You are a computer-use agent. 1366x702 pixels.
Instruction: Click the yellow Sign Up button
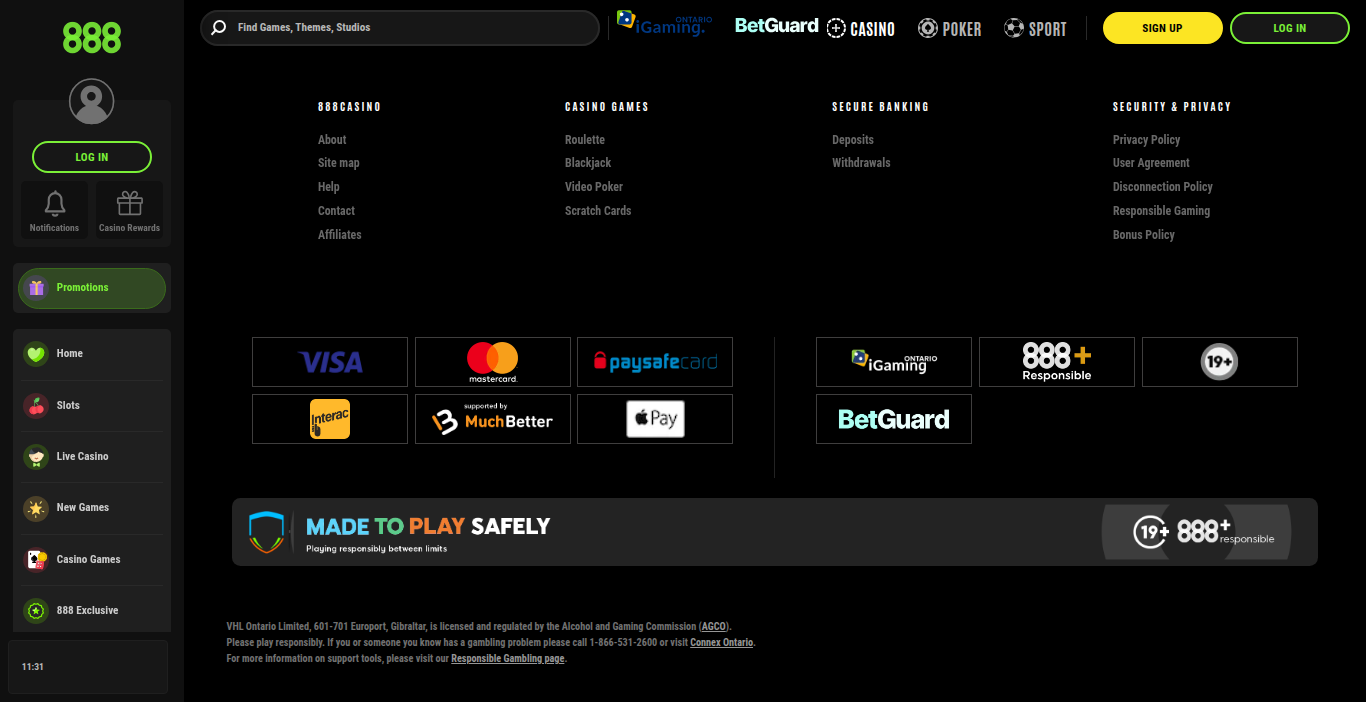pyautogui.click(x=1163, y=28)
